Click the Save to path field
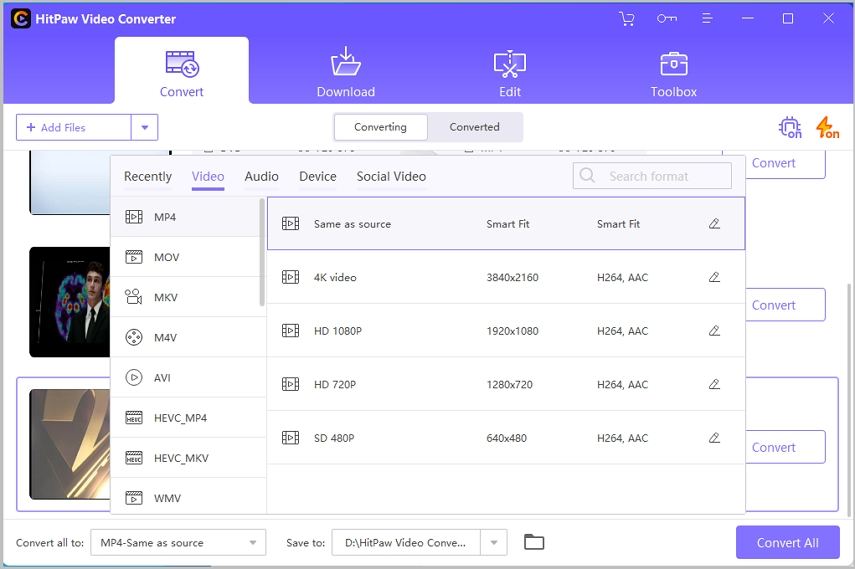The image size is (855, 569). click(x=406, y=542)
